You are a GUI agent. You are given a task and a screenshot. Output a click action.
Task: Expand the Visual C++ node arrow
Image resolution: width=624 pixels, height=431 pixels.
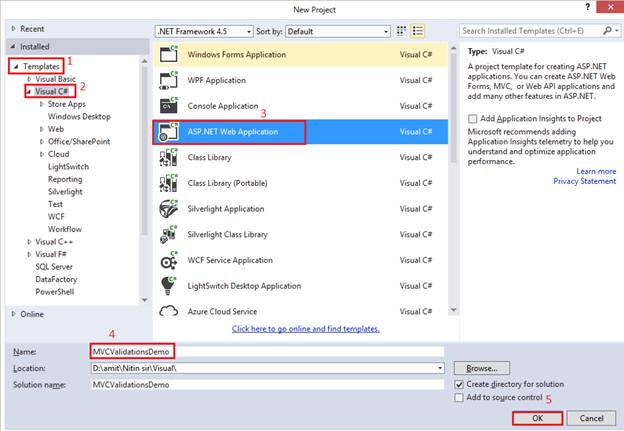point(29,242)
